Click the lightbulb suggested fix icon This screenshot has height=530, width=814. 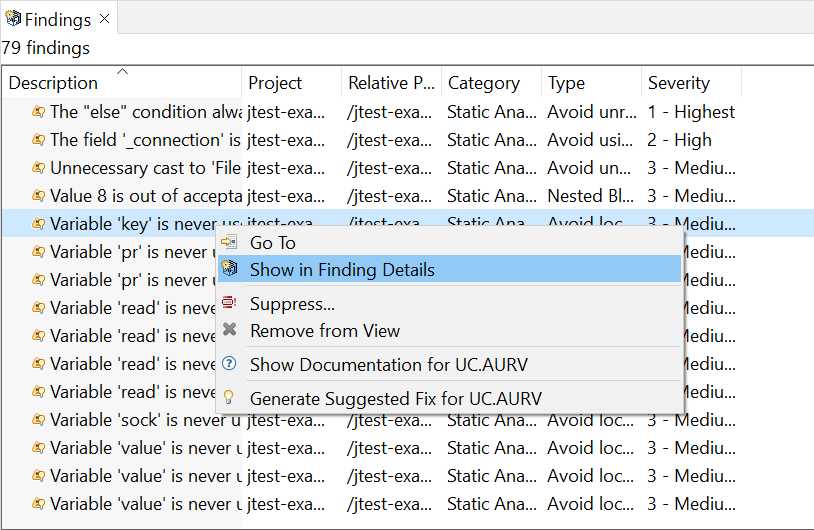coord(228,398)
